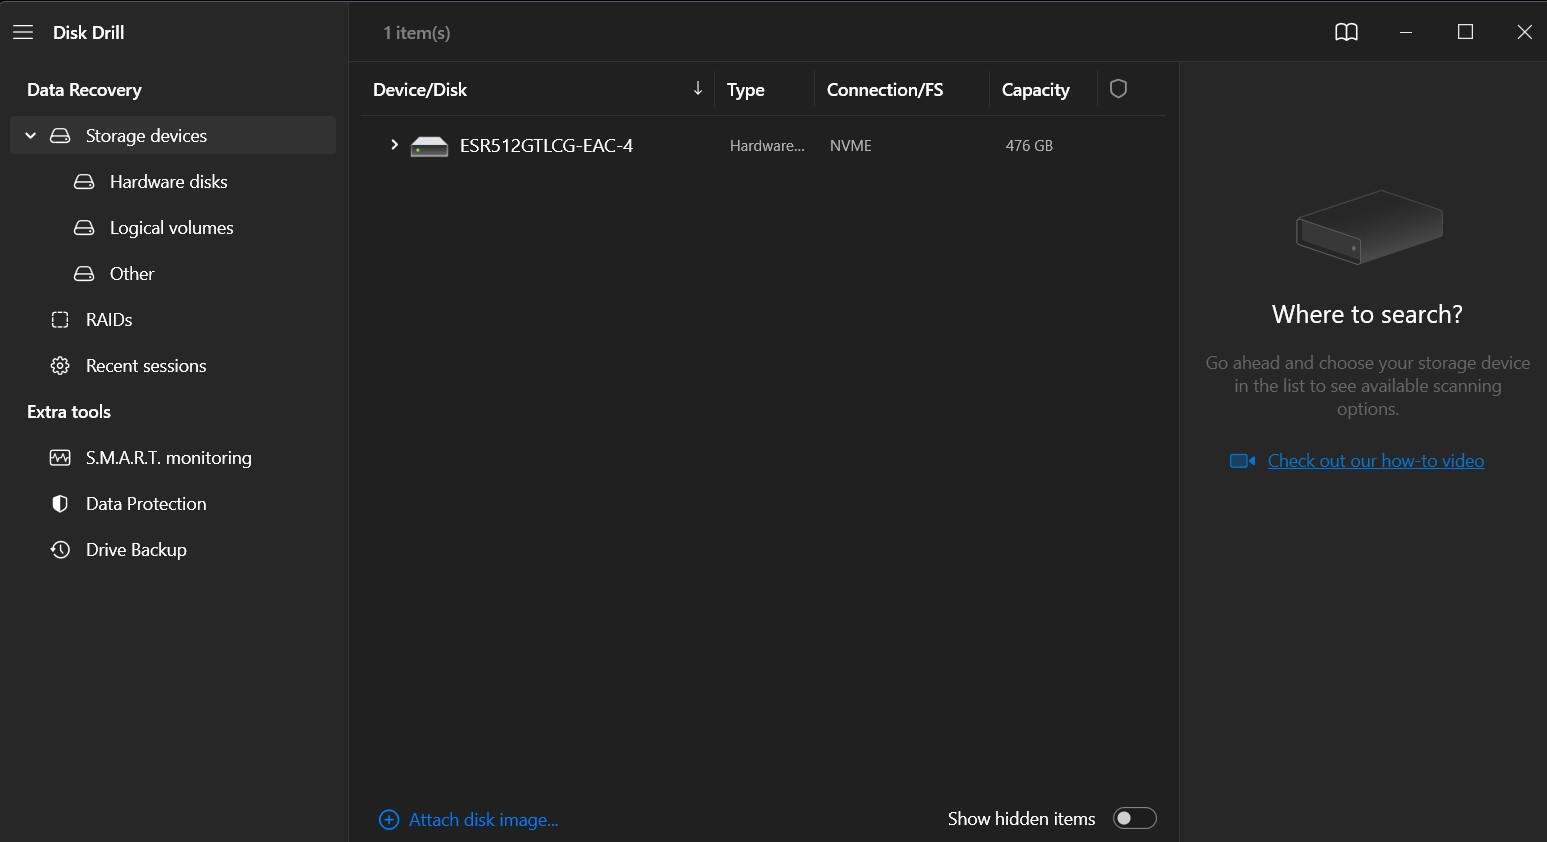Open S.M.A.R.T. monitoring tool
1547x842 pixels.
(173, 458)
